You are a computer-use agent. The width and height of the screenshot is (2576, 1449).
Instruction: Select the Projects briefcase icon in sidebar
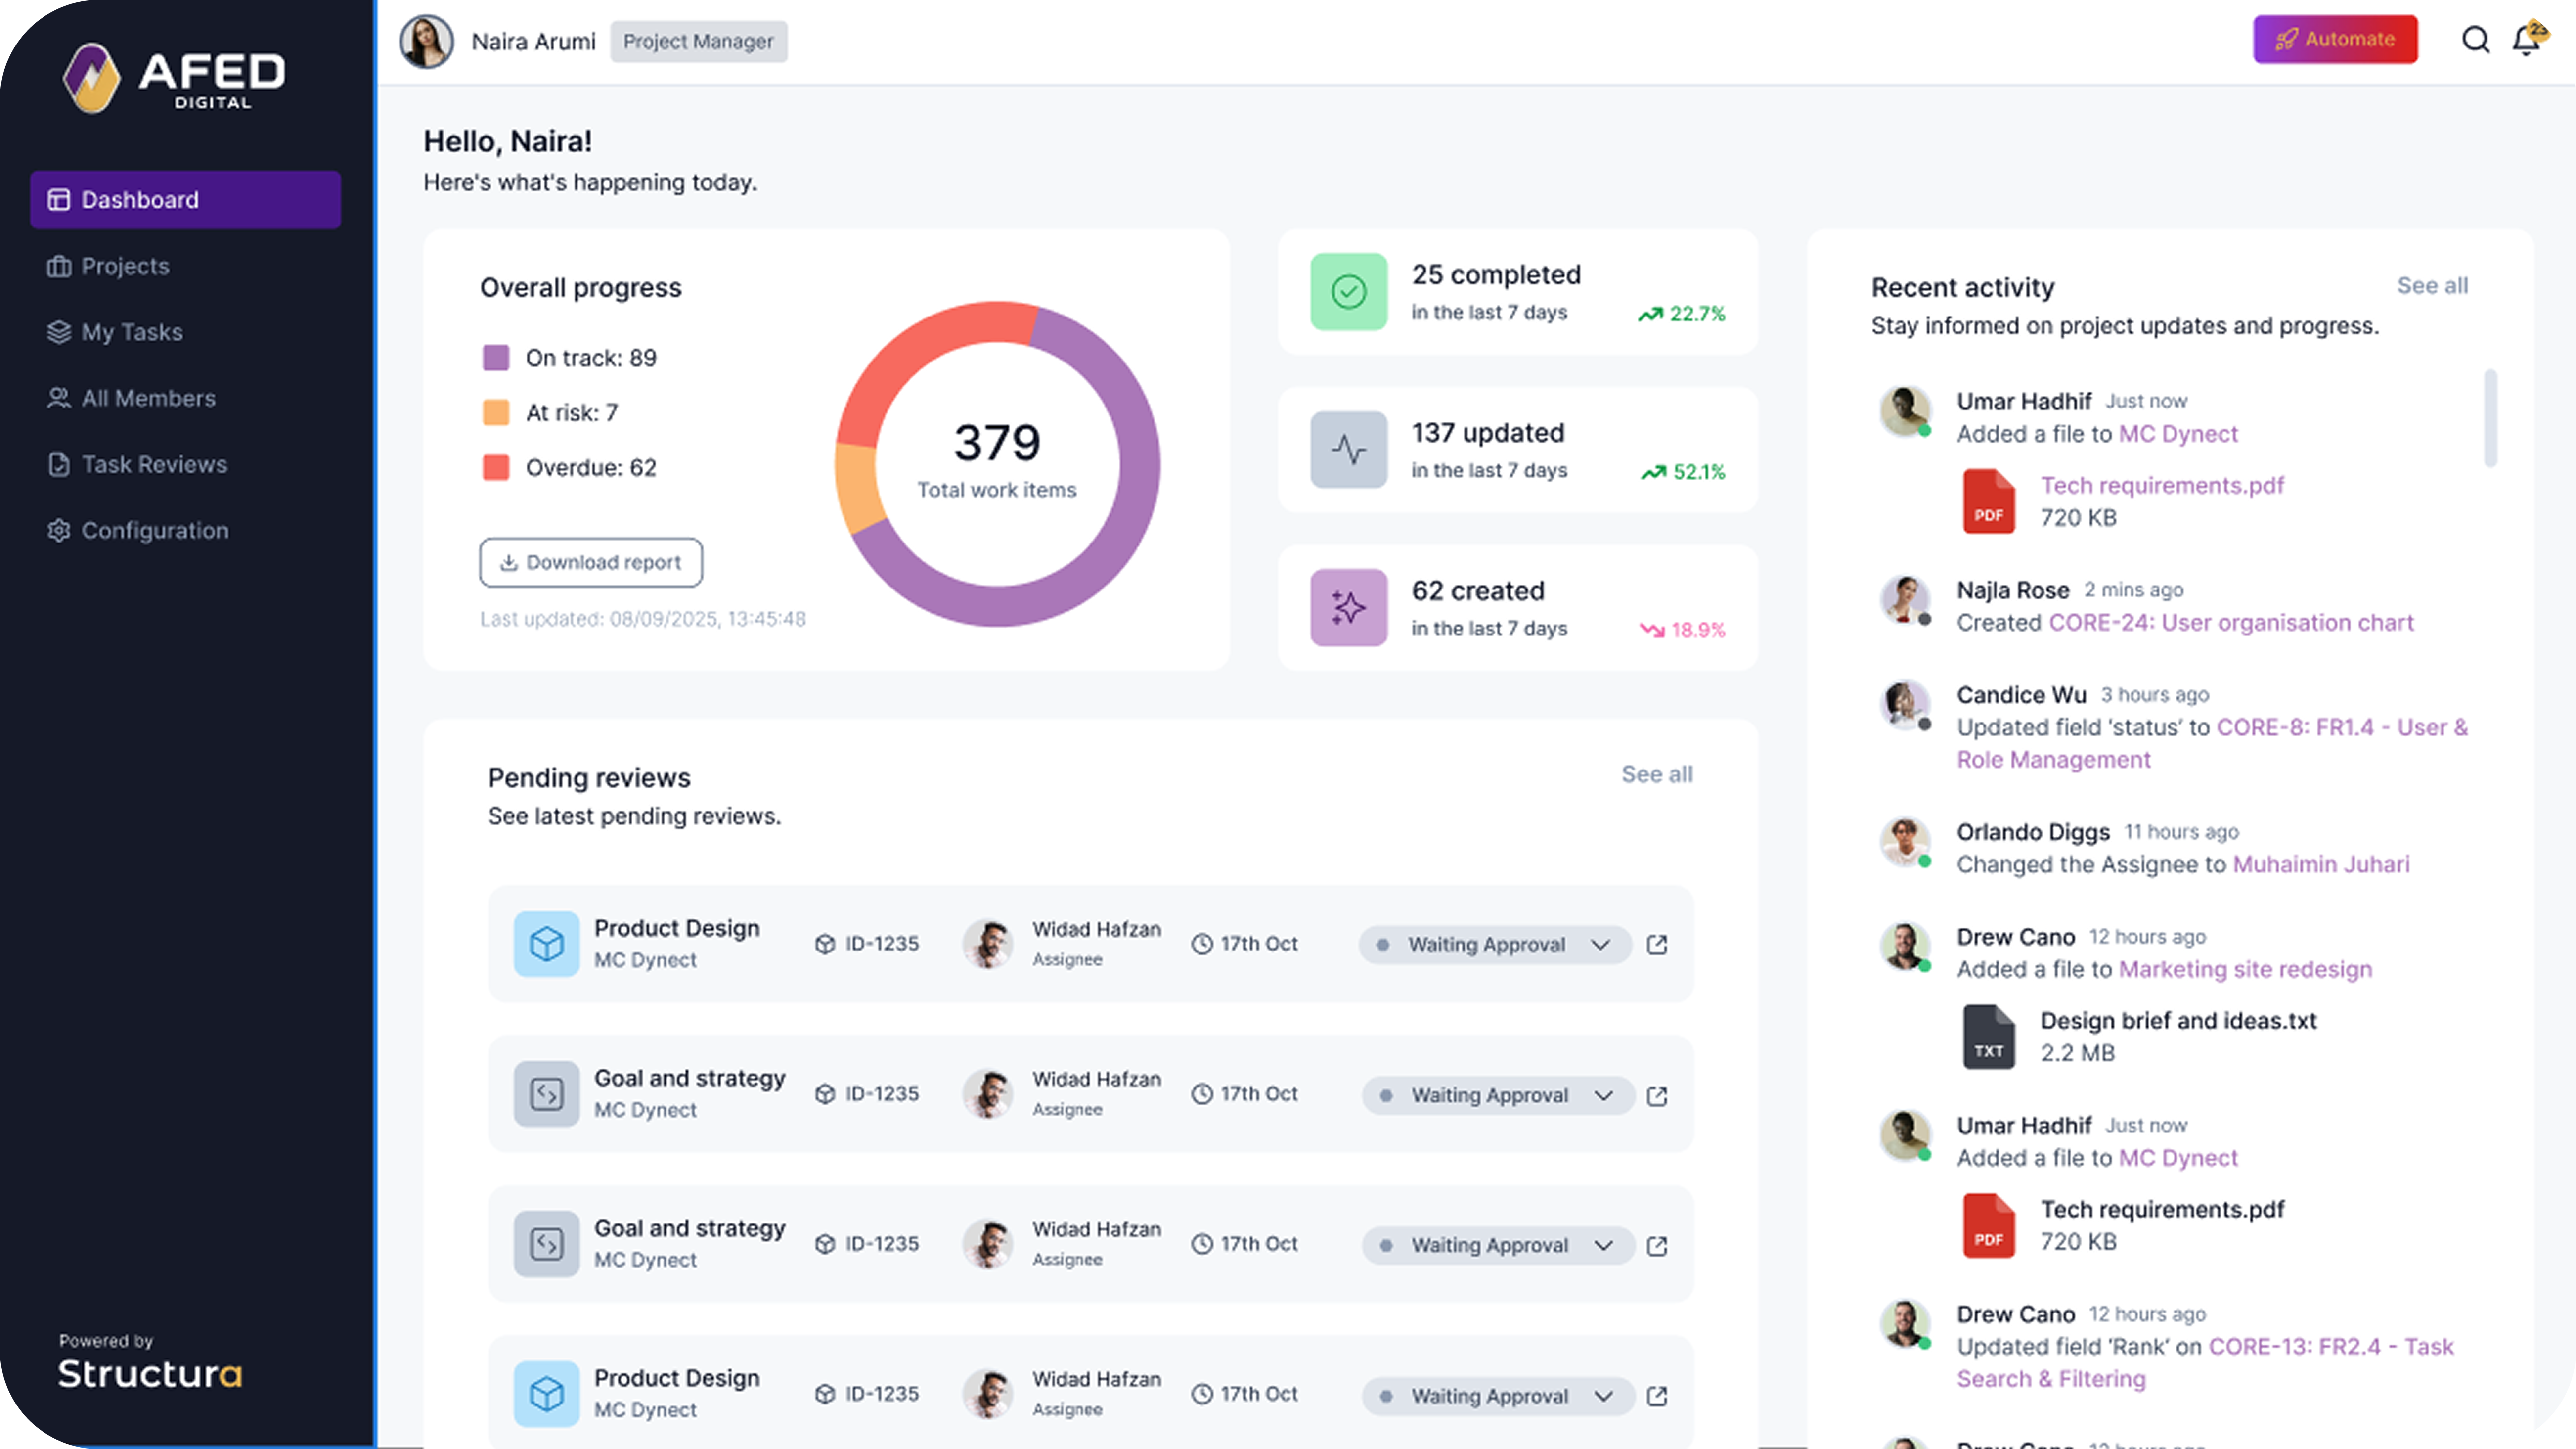[x=60, y=265]
